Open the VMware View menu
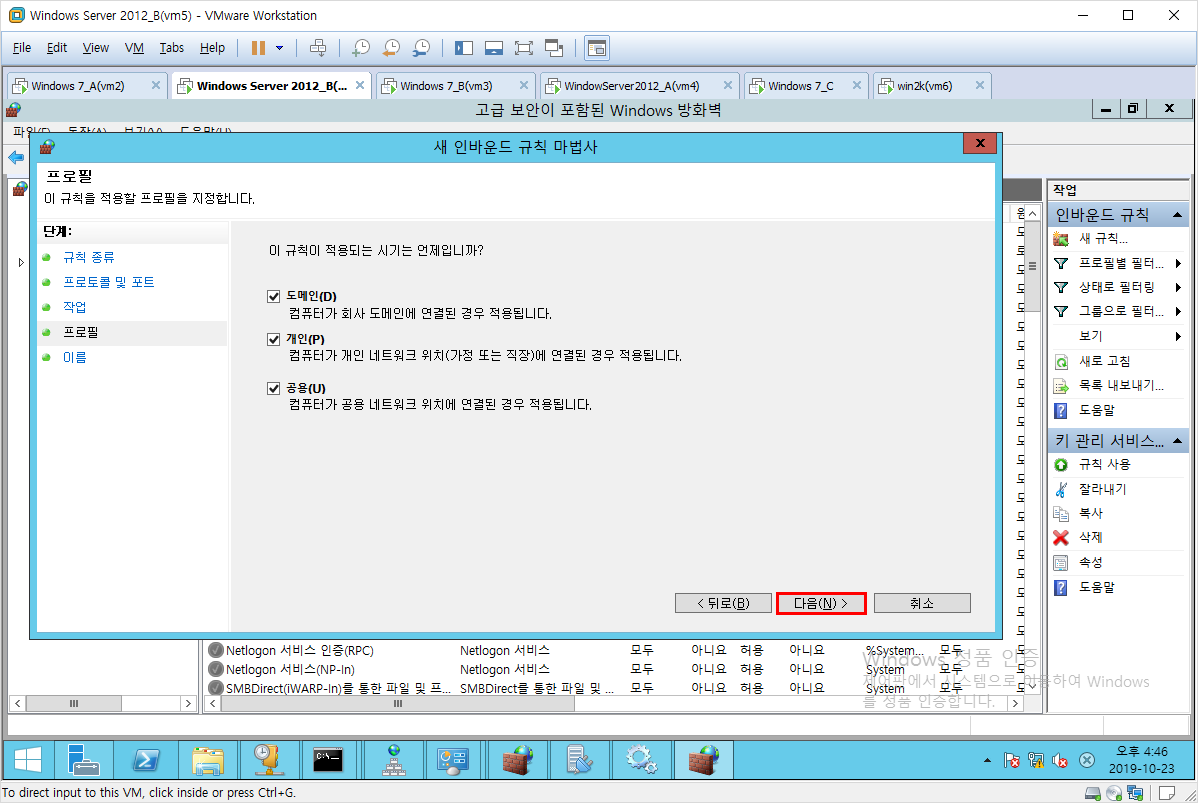Screen dimensions: 1198x803 (96, 48)
